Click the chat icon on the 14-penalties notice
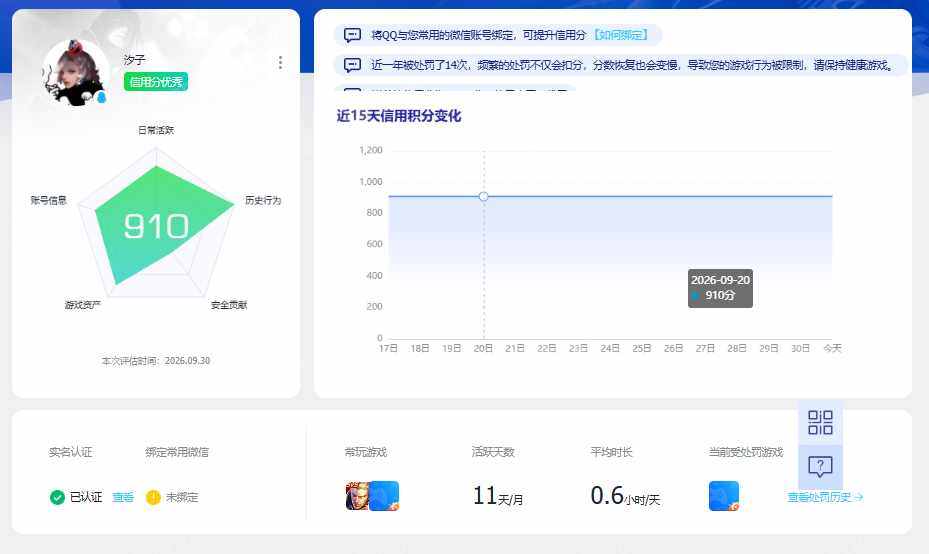Image resolution: width=929 pixels, height=554 pixels. click(x=353, y=65)
